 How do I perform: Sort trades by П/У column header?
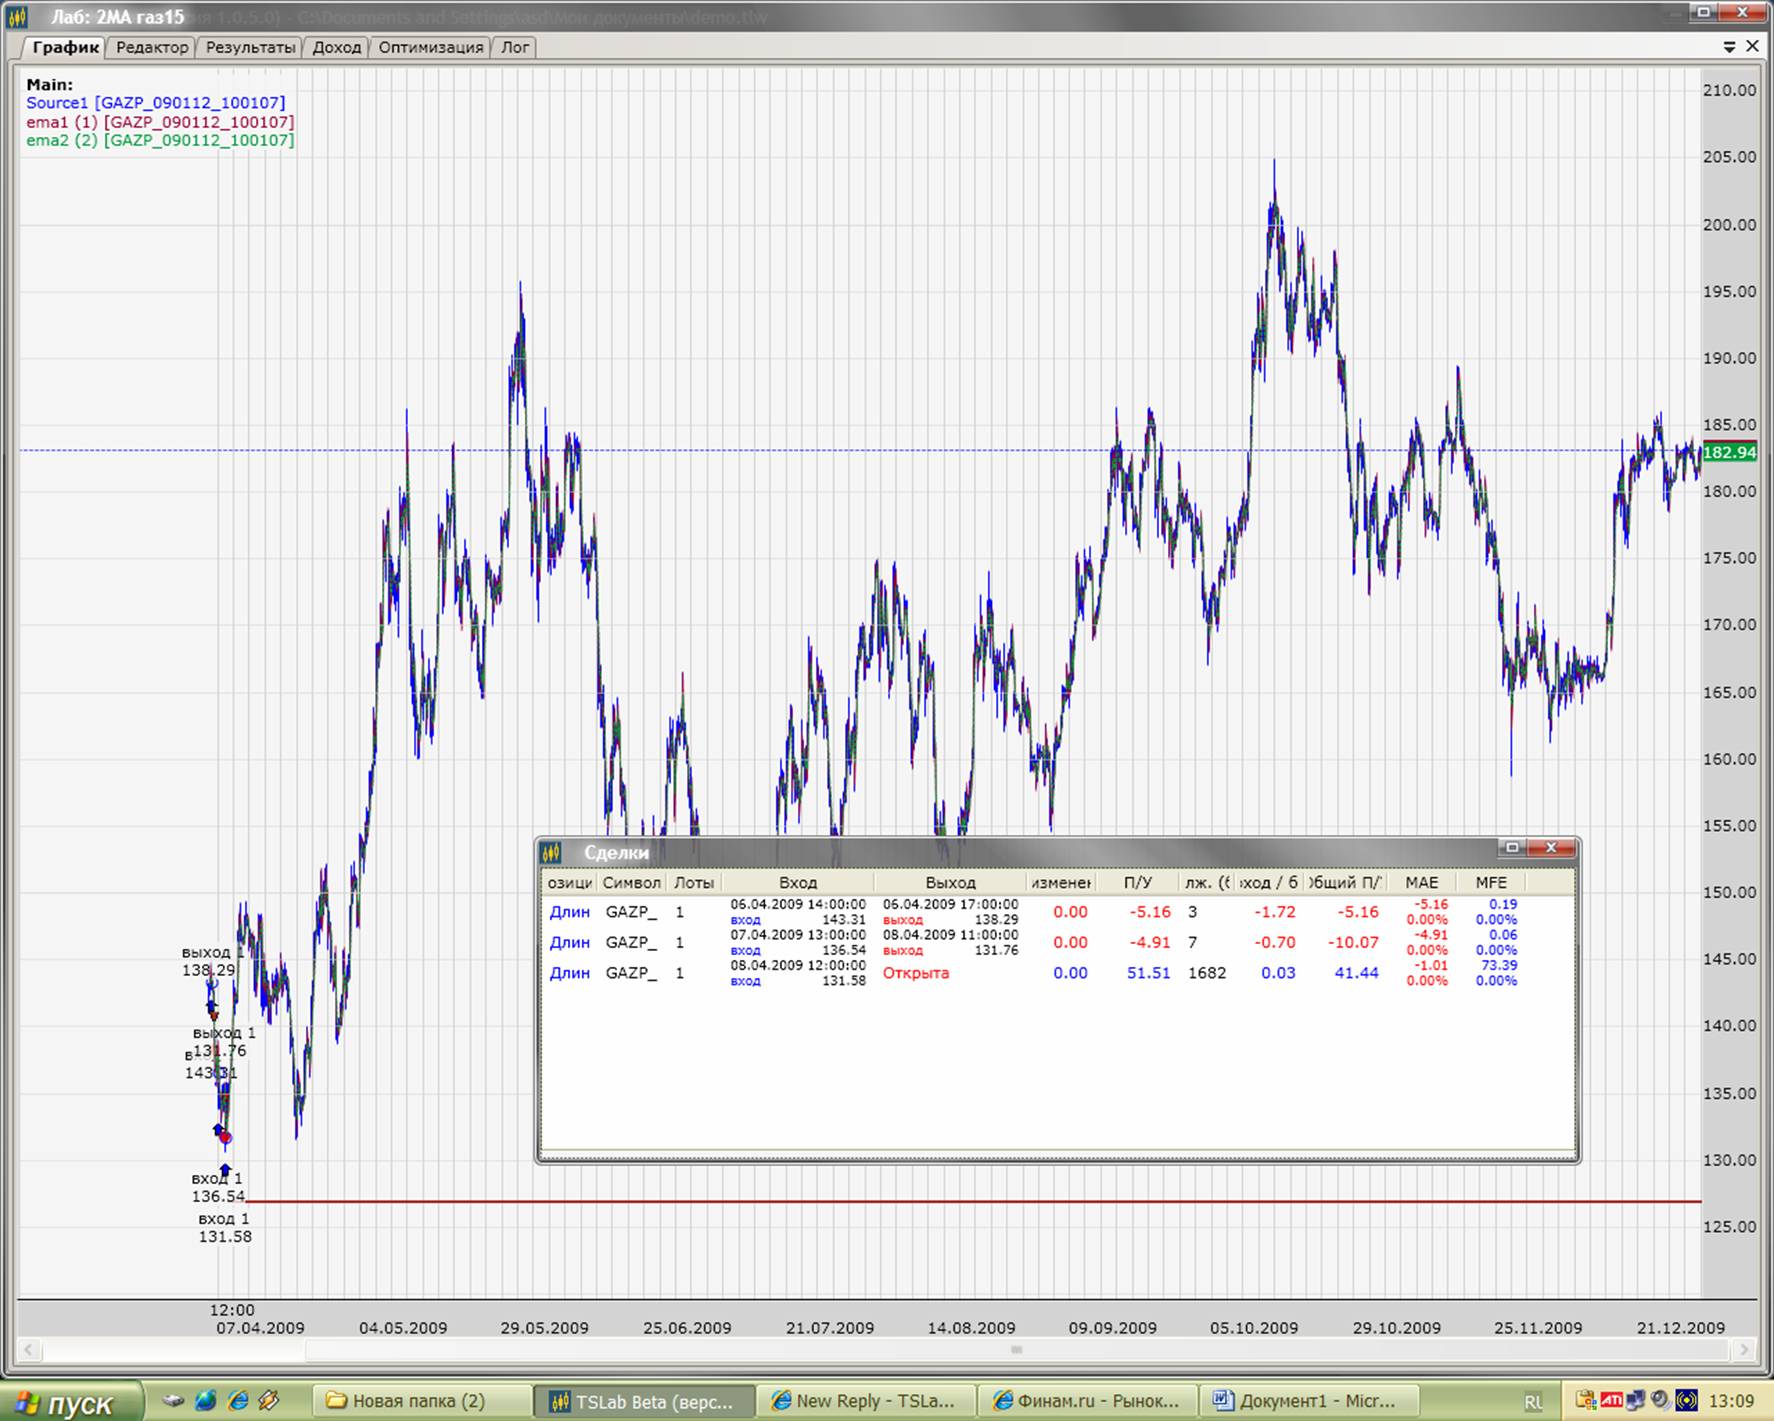point(1137,882)
